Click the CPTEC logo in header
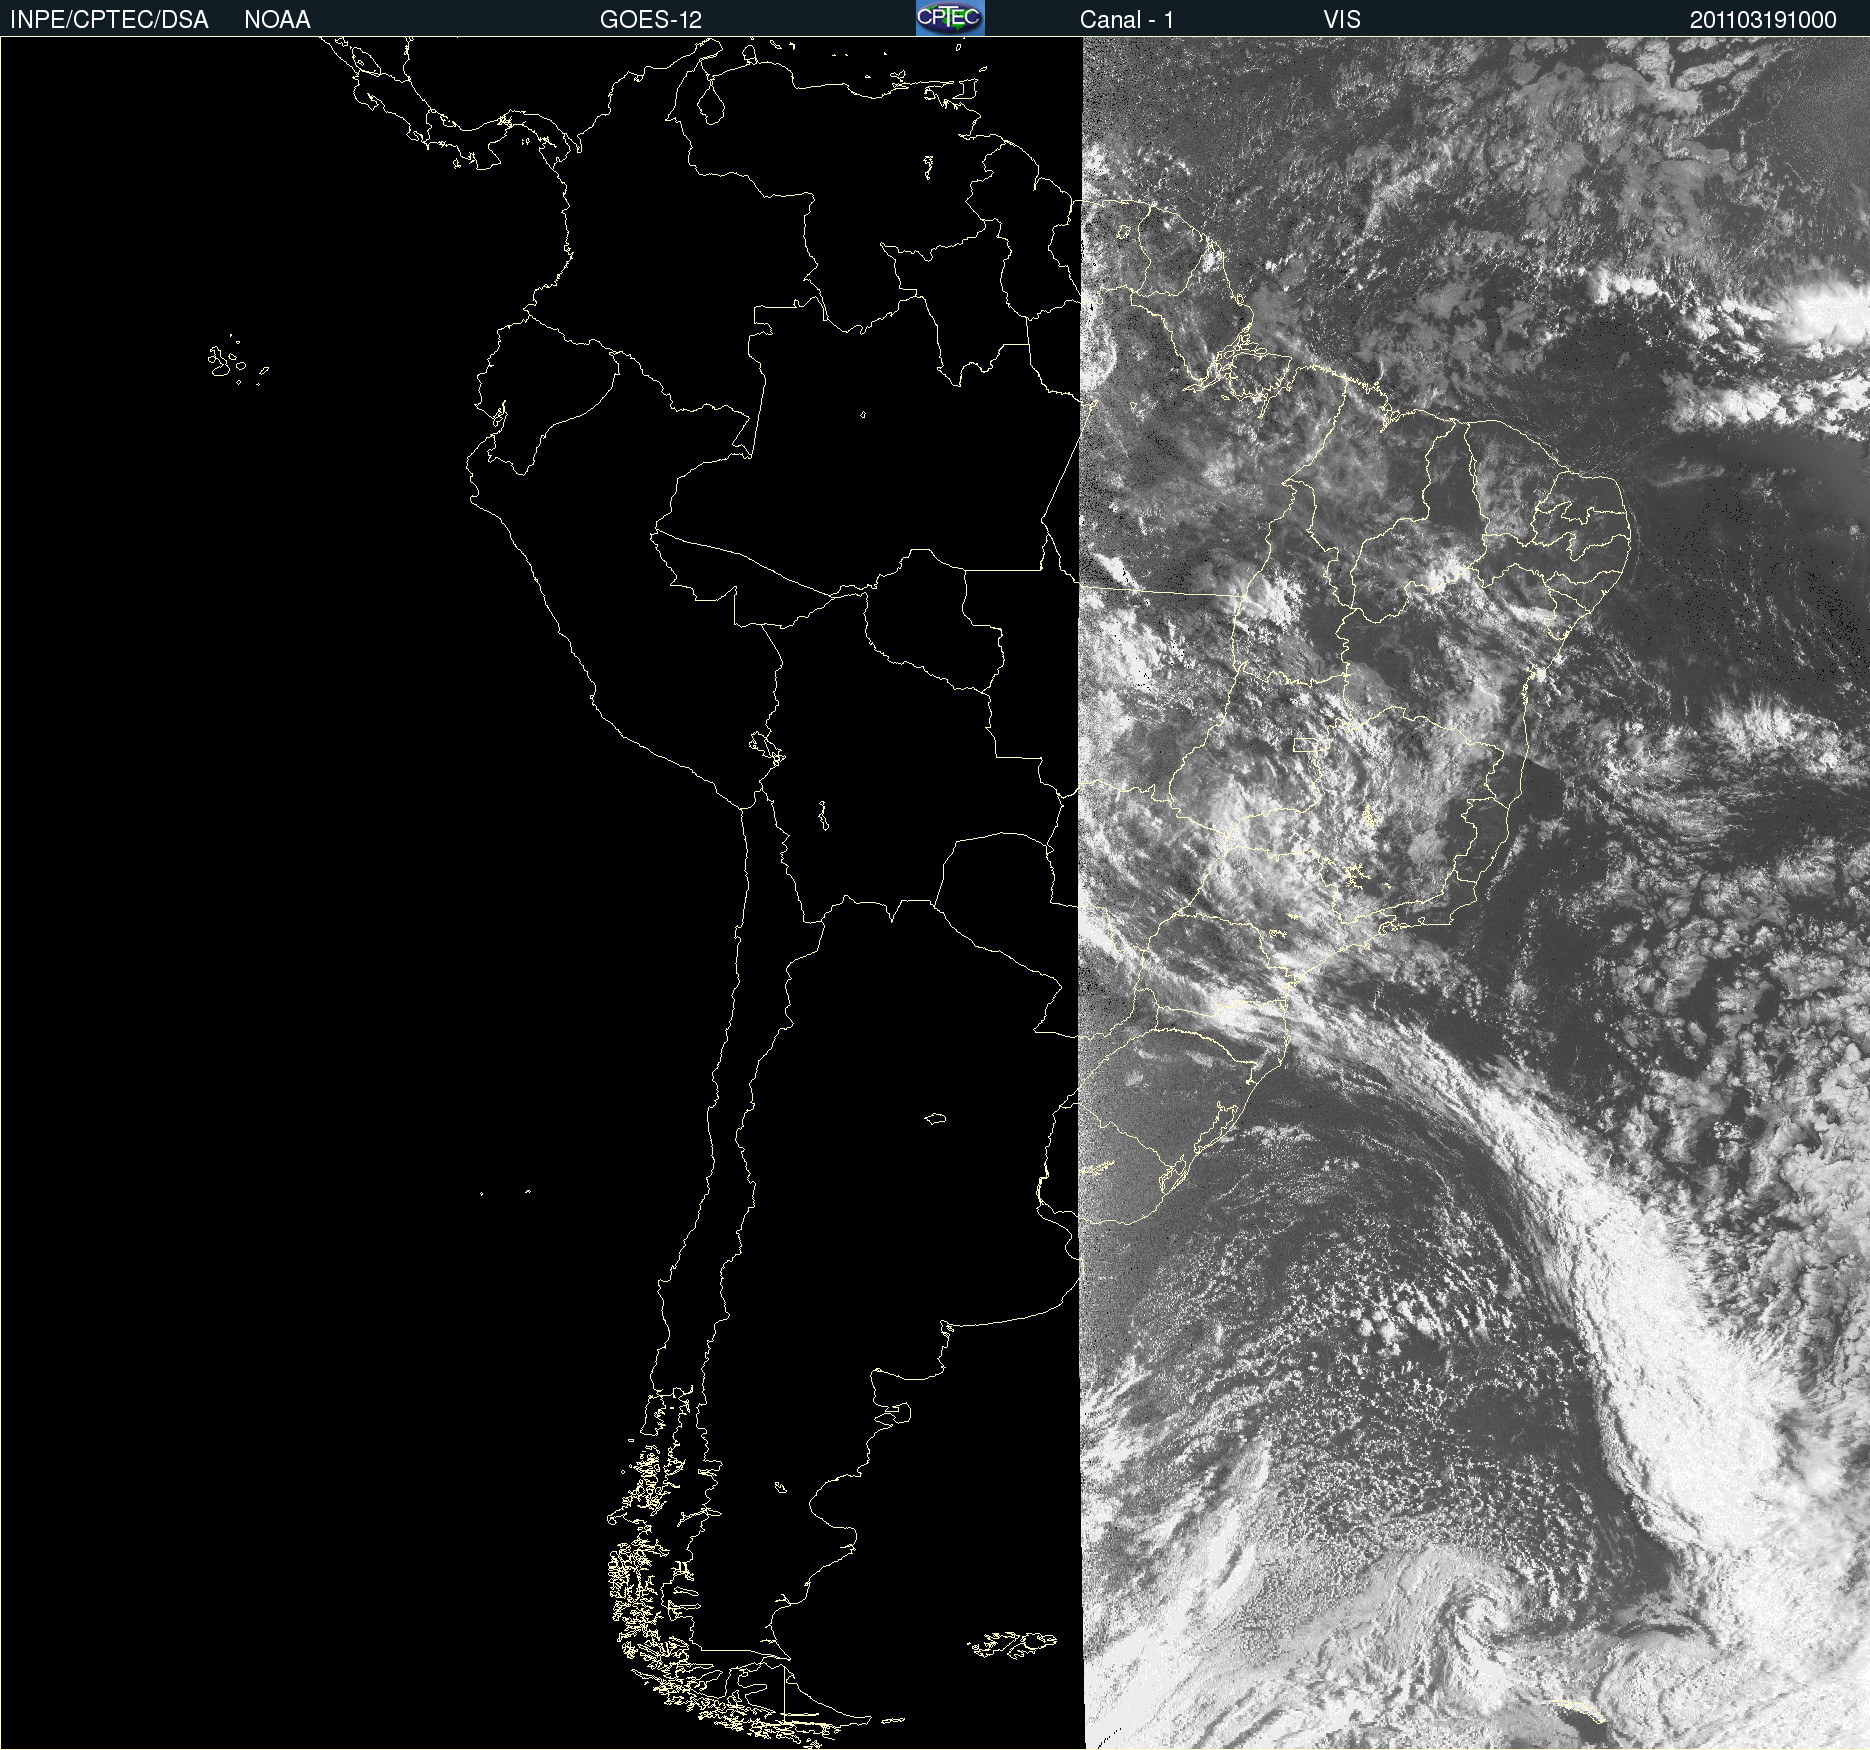Viewport: 1870px width, 1750px height. tap(950, 18)
